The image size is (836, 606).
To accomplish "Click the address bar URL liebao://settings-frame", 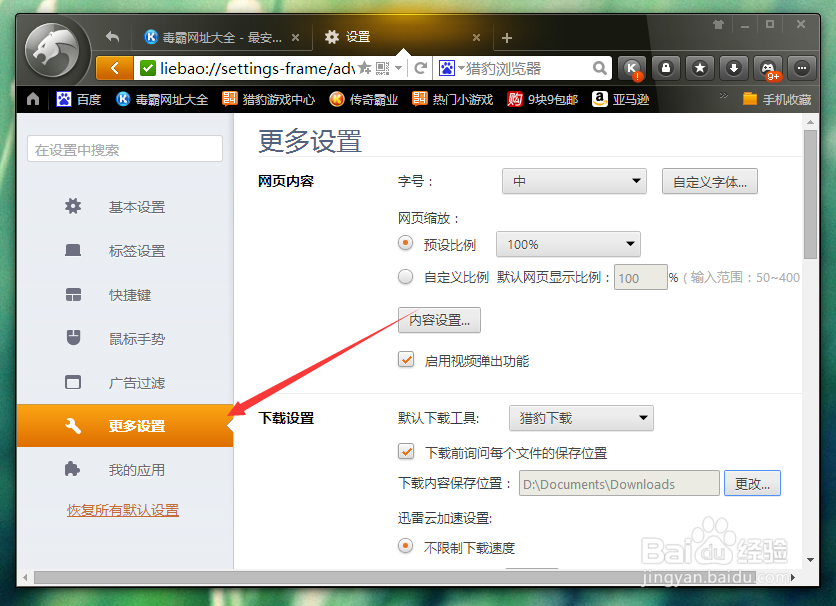I will point(258,68).
